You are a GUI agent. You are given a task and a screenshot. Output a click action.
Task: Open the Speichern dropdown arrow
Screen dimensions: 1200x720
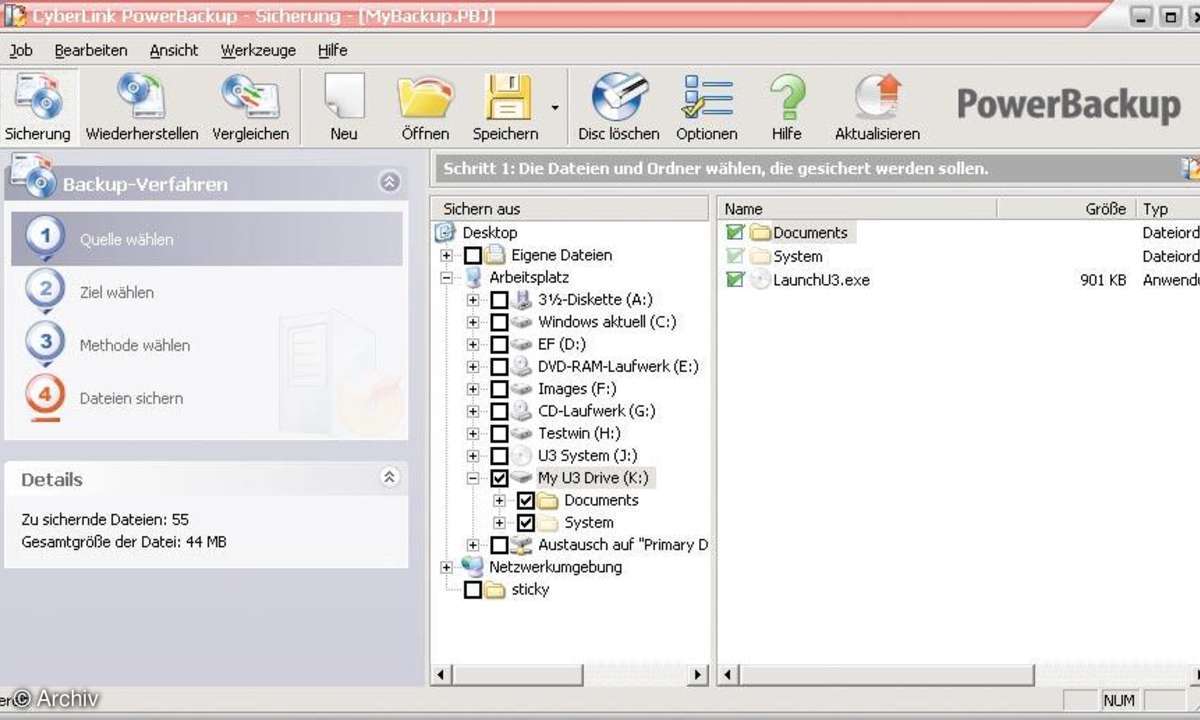(555, 107)
